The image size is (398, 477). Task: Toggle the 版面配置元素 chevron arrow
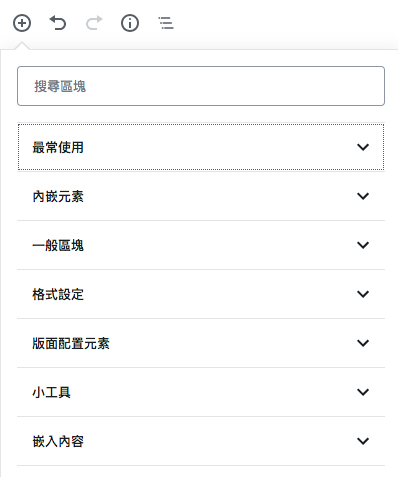point(363,343)
